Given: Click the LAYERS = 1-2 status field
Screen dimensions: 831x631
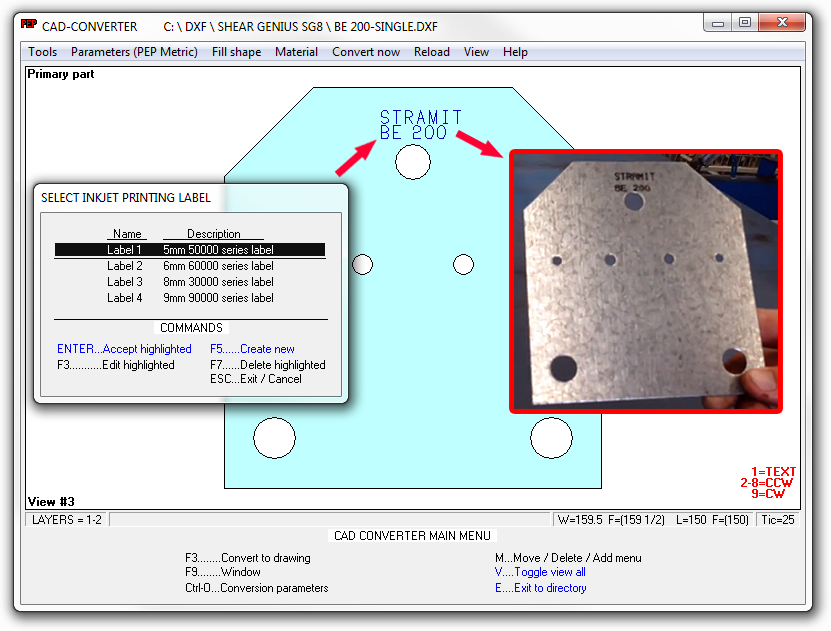Looking at the screenshot, I should [67, 520].
